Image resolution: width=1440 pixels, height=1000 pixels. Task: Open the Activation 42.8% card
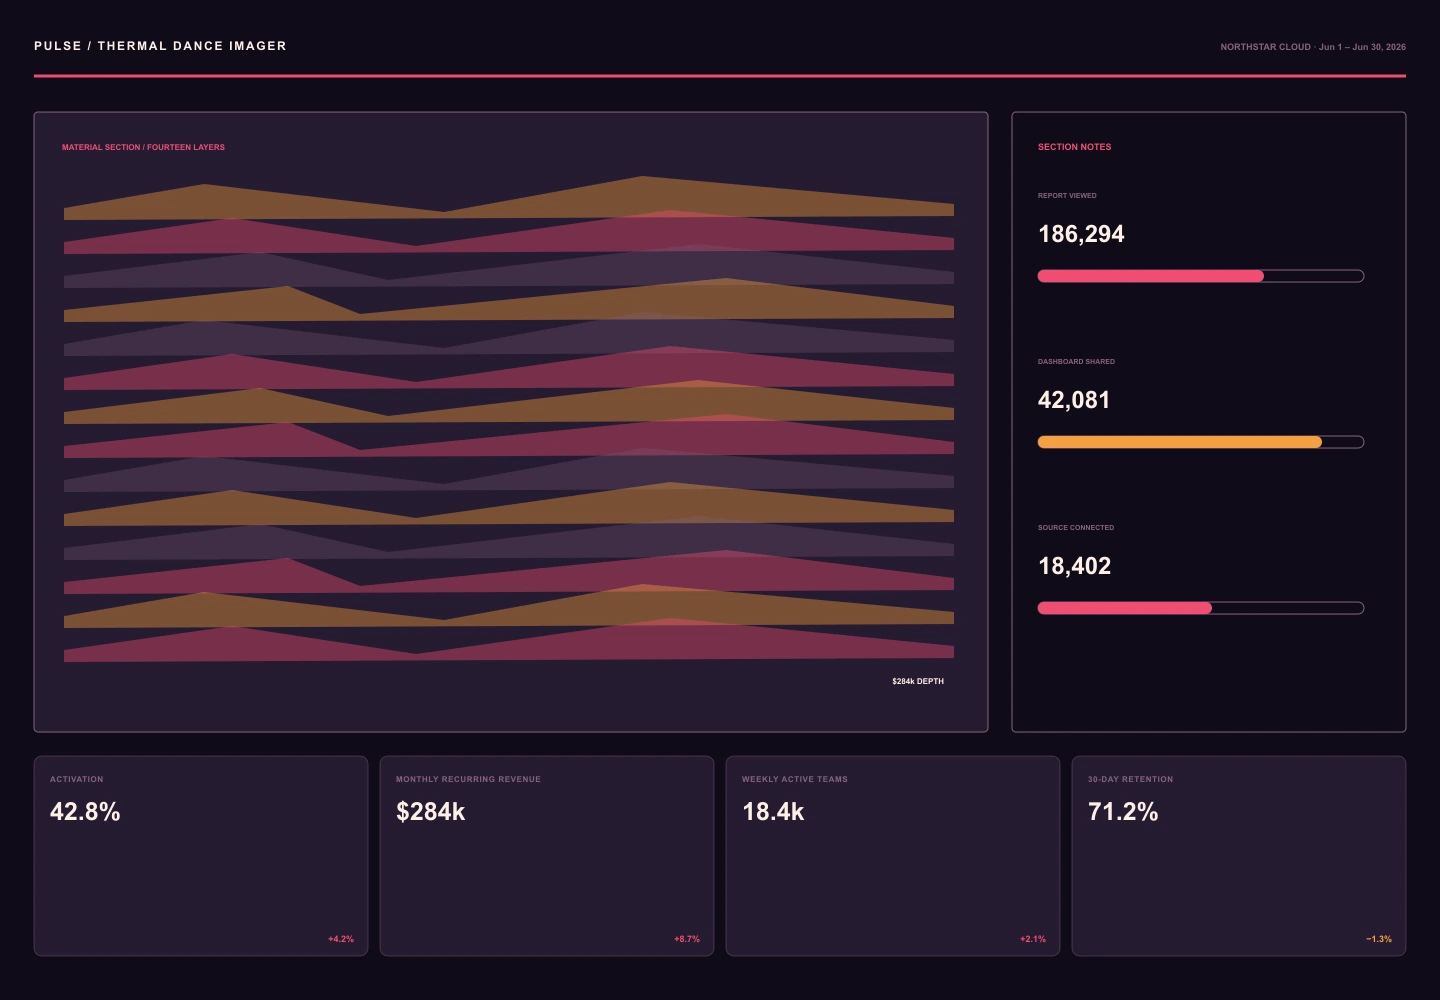(x=201, y=856)
